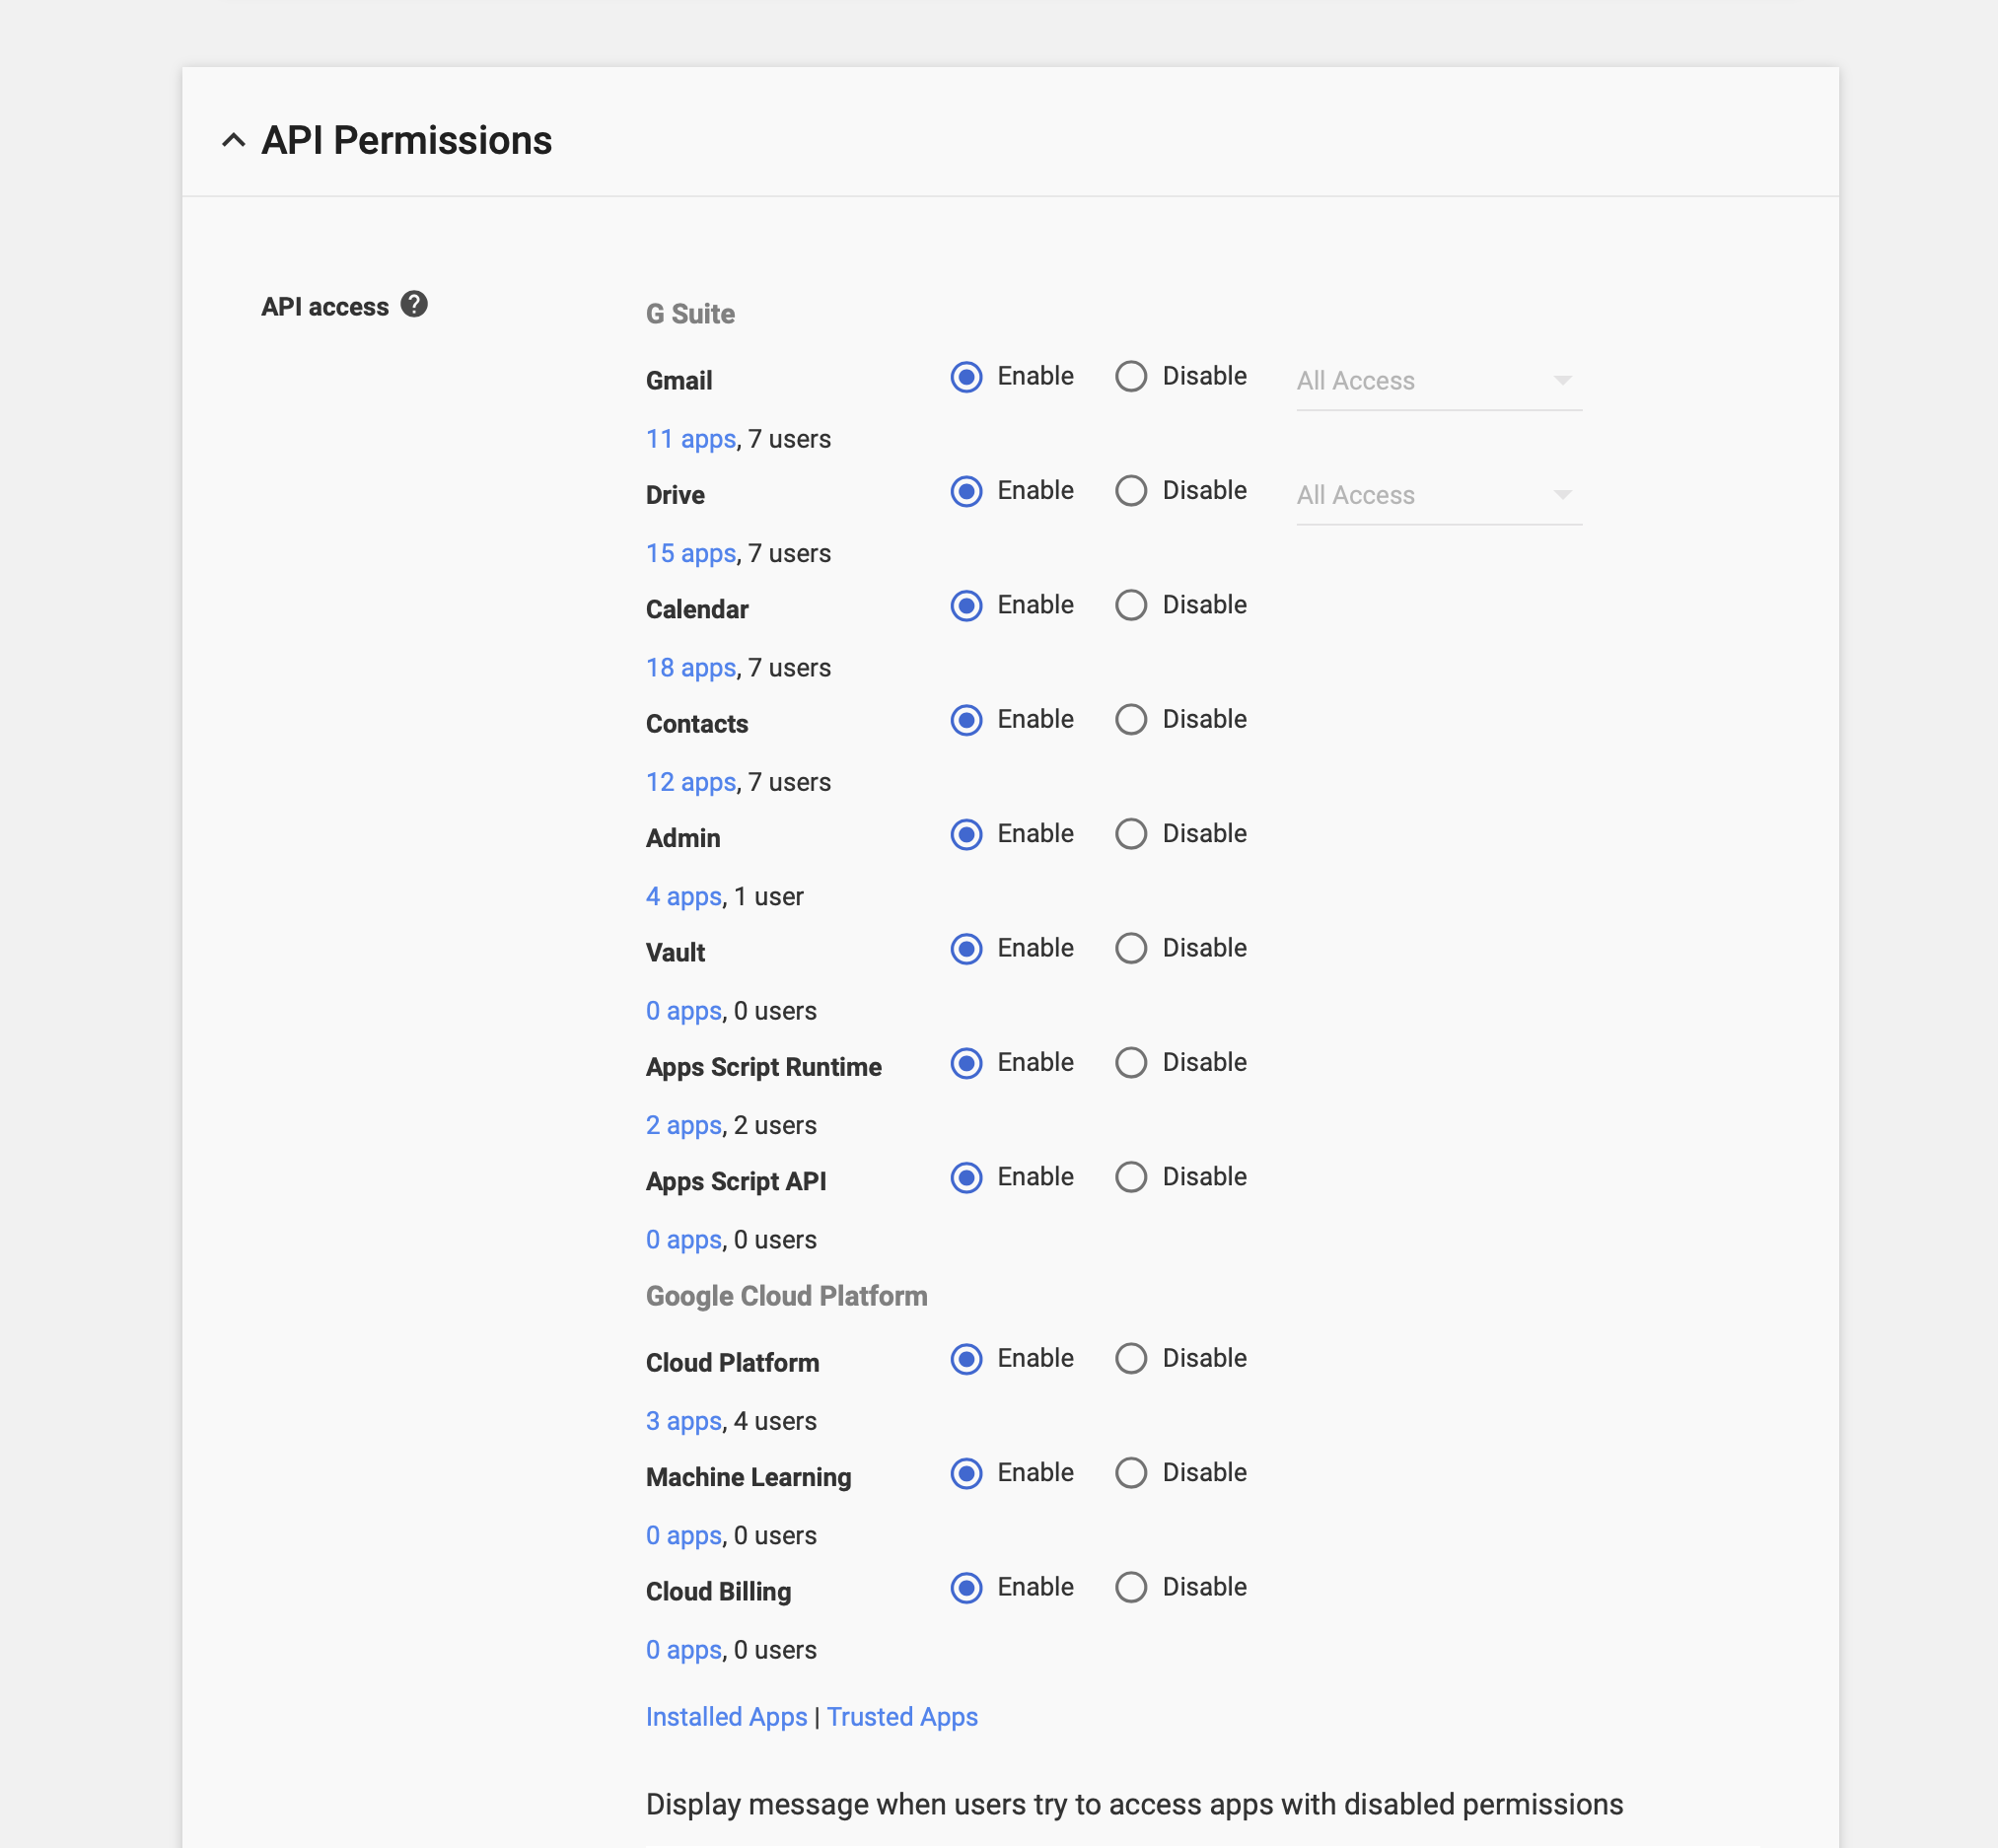This screenshot has width=1998, height=1848.
Task: Collapse the API Permissions section
Action: coord(233,140)
